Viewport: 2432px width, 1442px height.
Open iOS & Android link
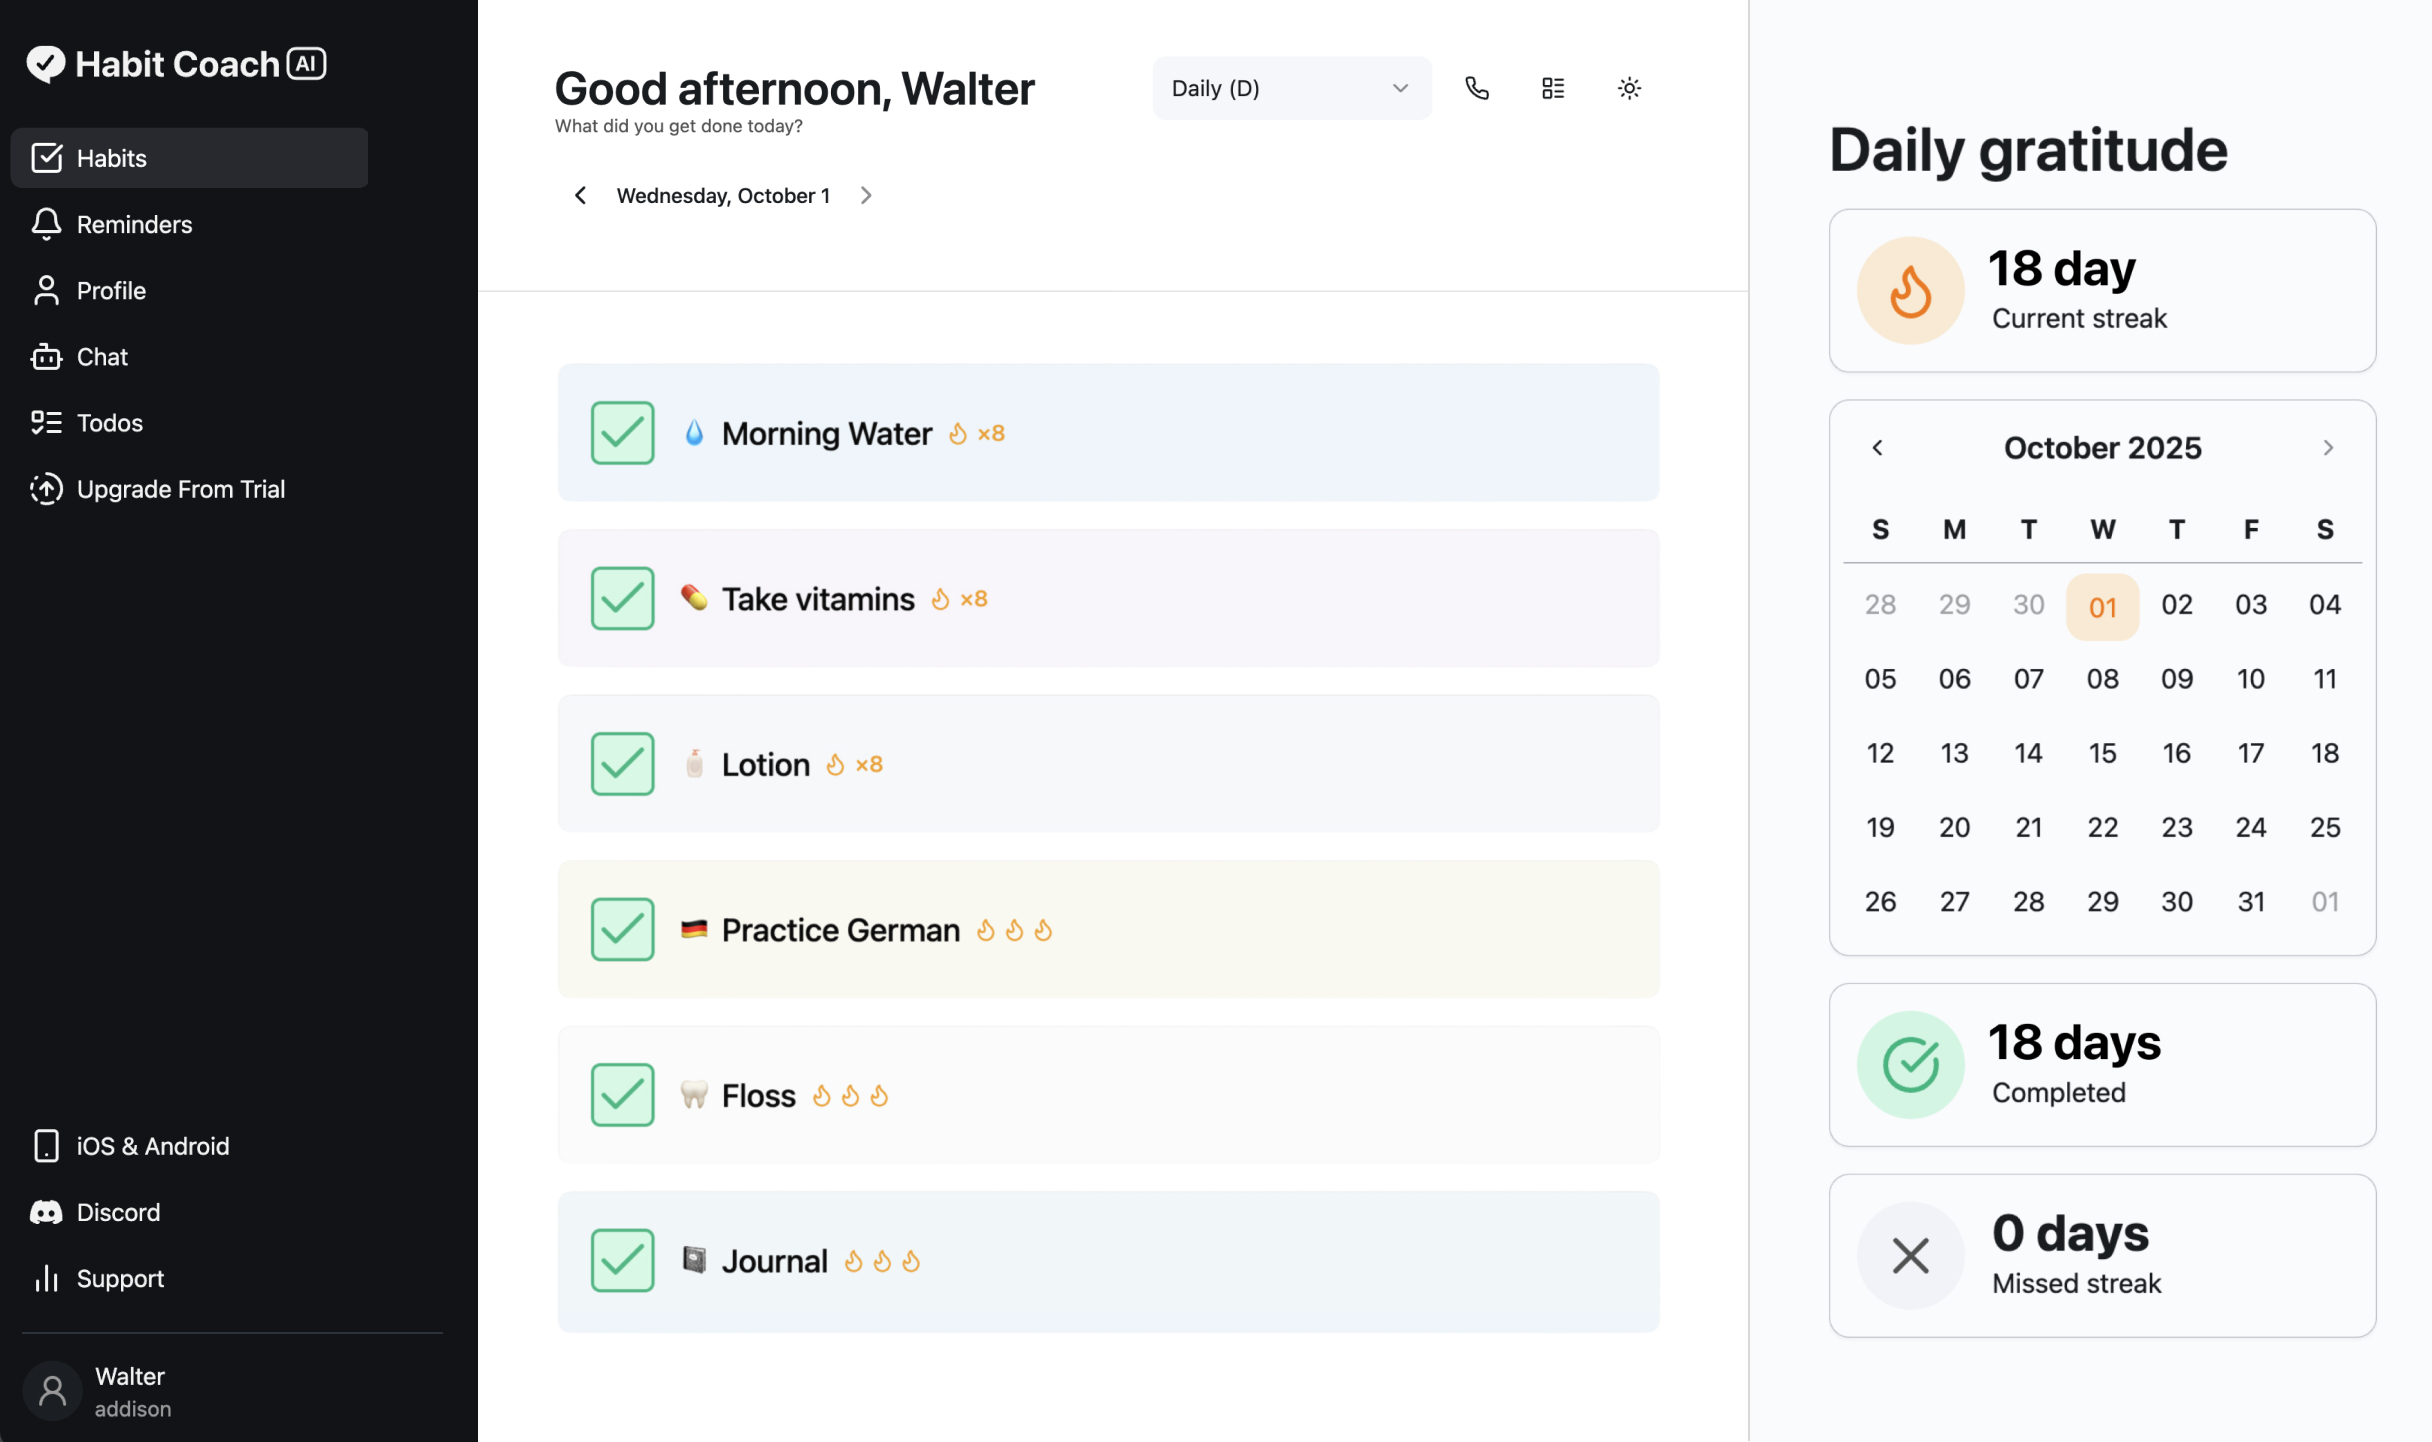click(x=152, y=1146)
